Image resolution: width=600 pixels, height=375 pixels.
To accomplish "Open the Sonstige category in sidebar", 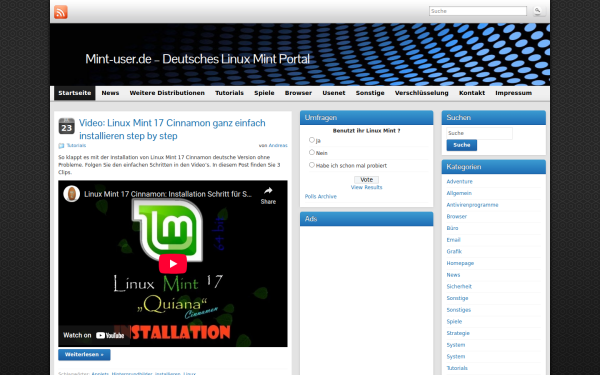I will click(457, 298).
